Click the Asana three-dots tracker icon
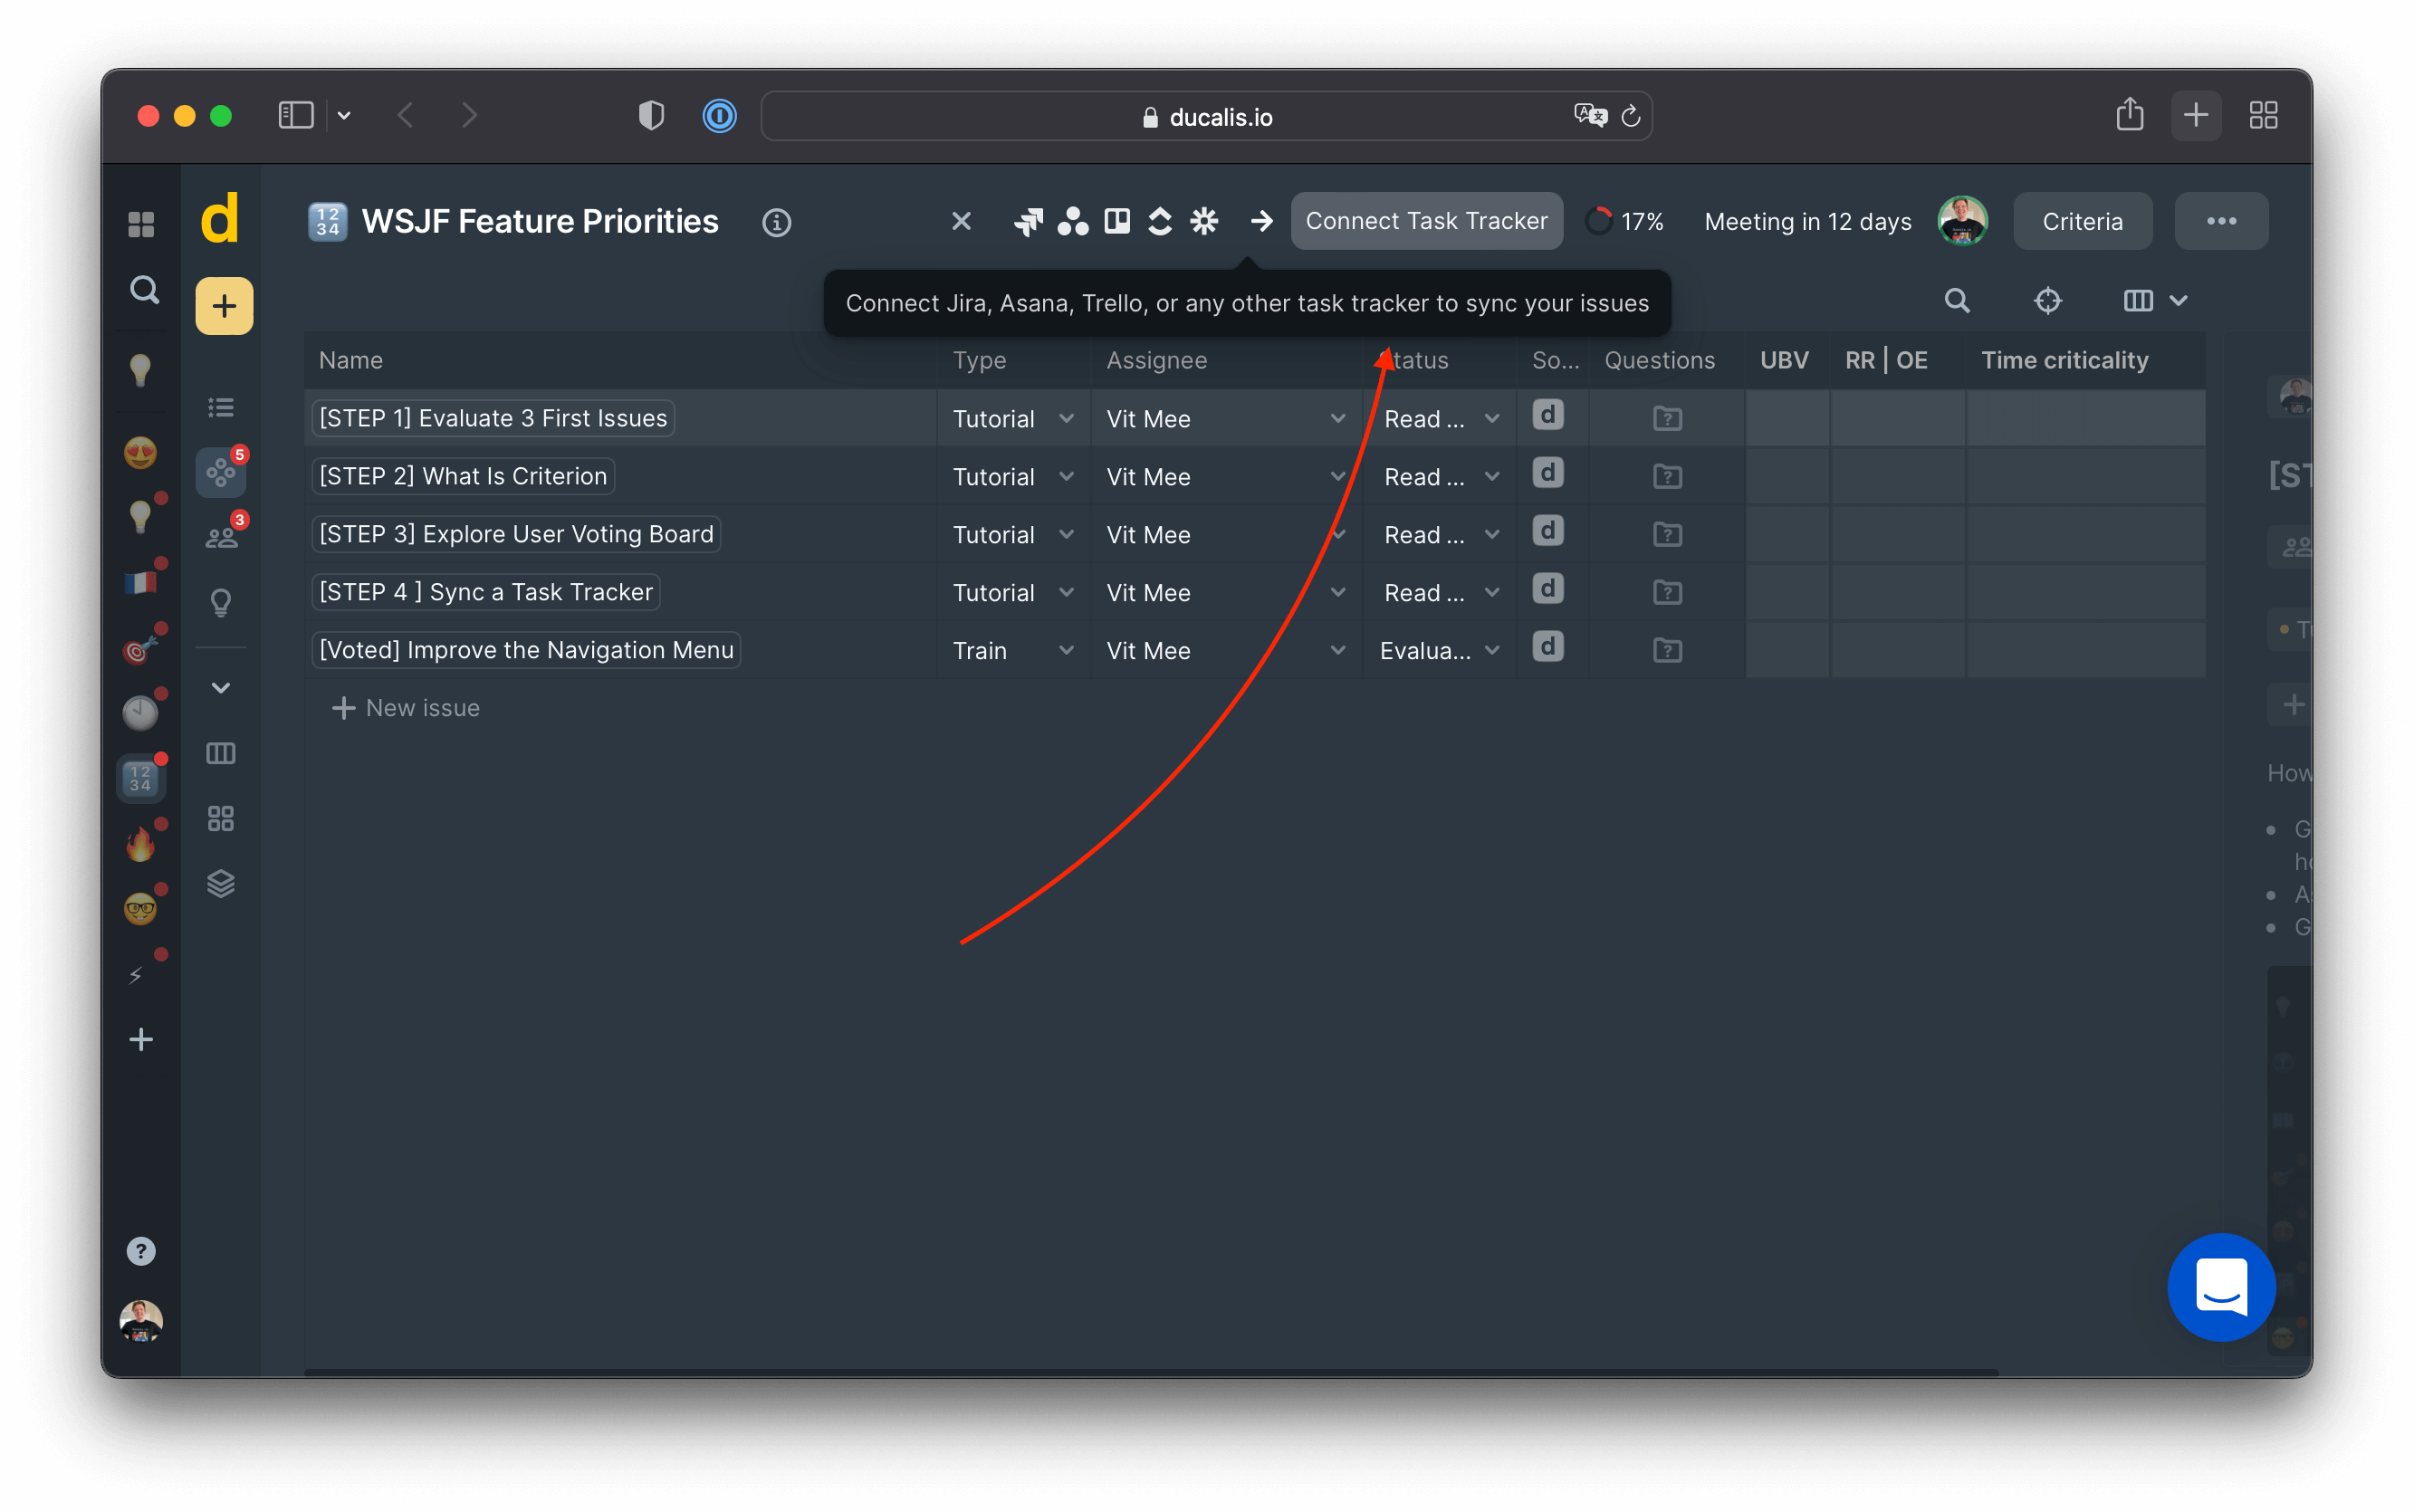 [1072, 221]
